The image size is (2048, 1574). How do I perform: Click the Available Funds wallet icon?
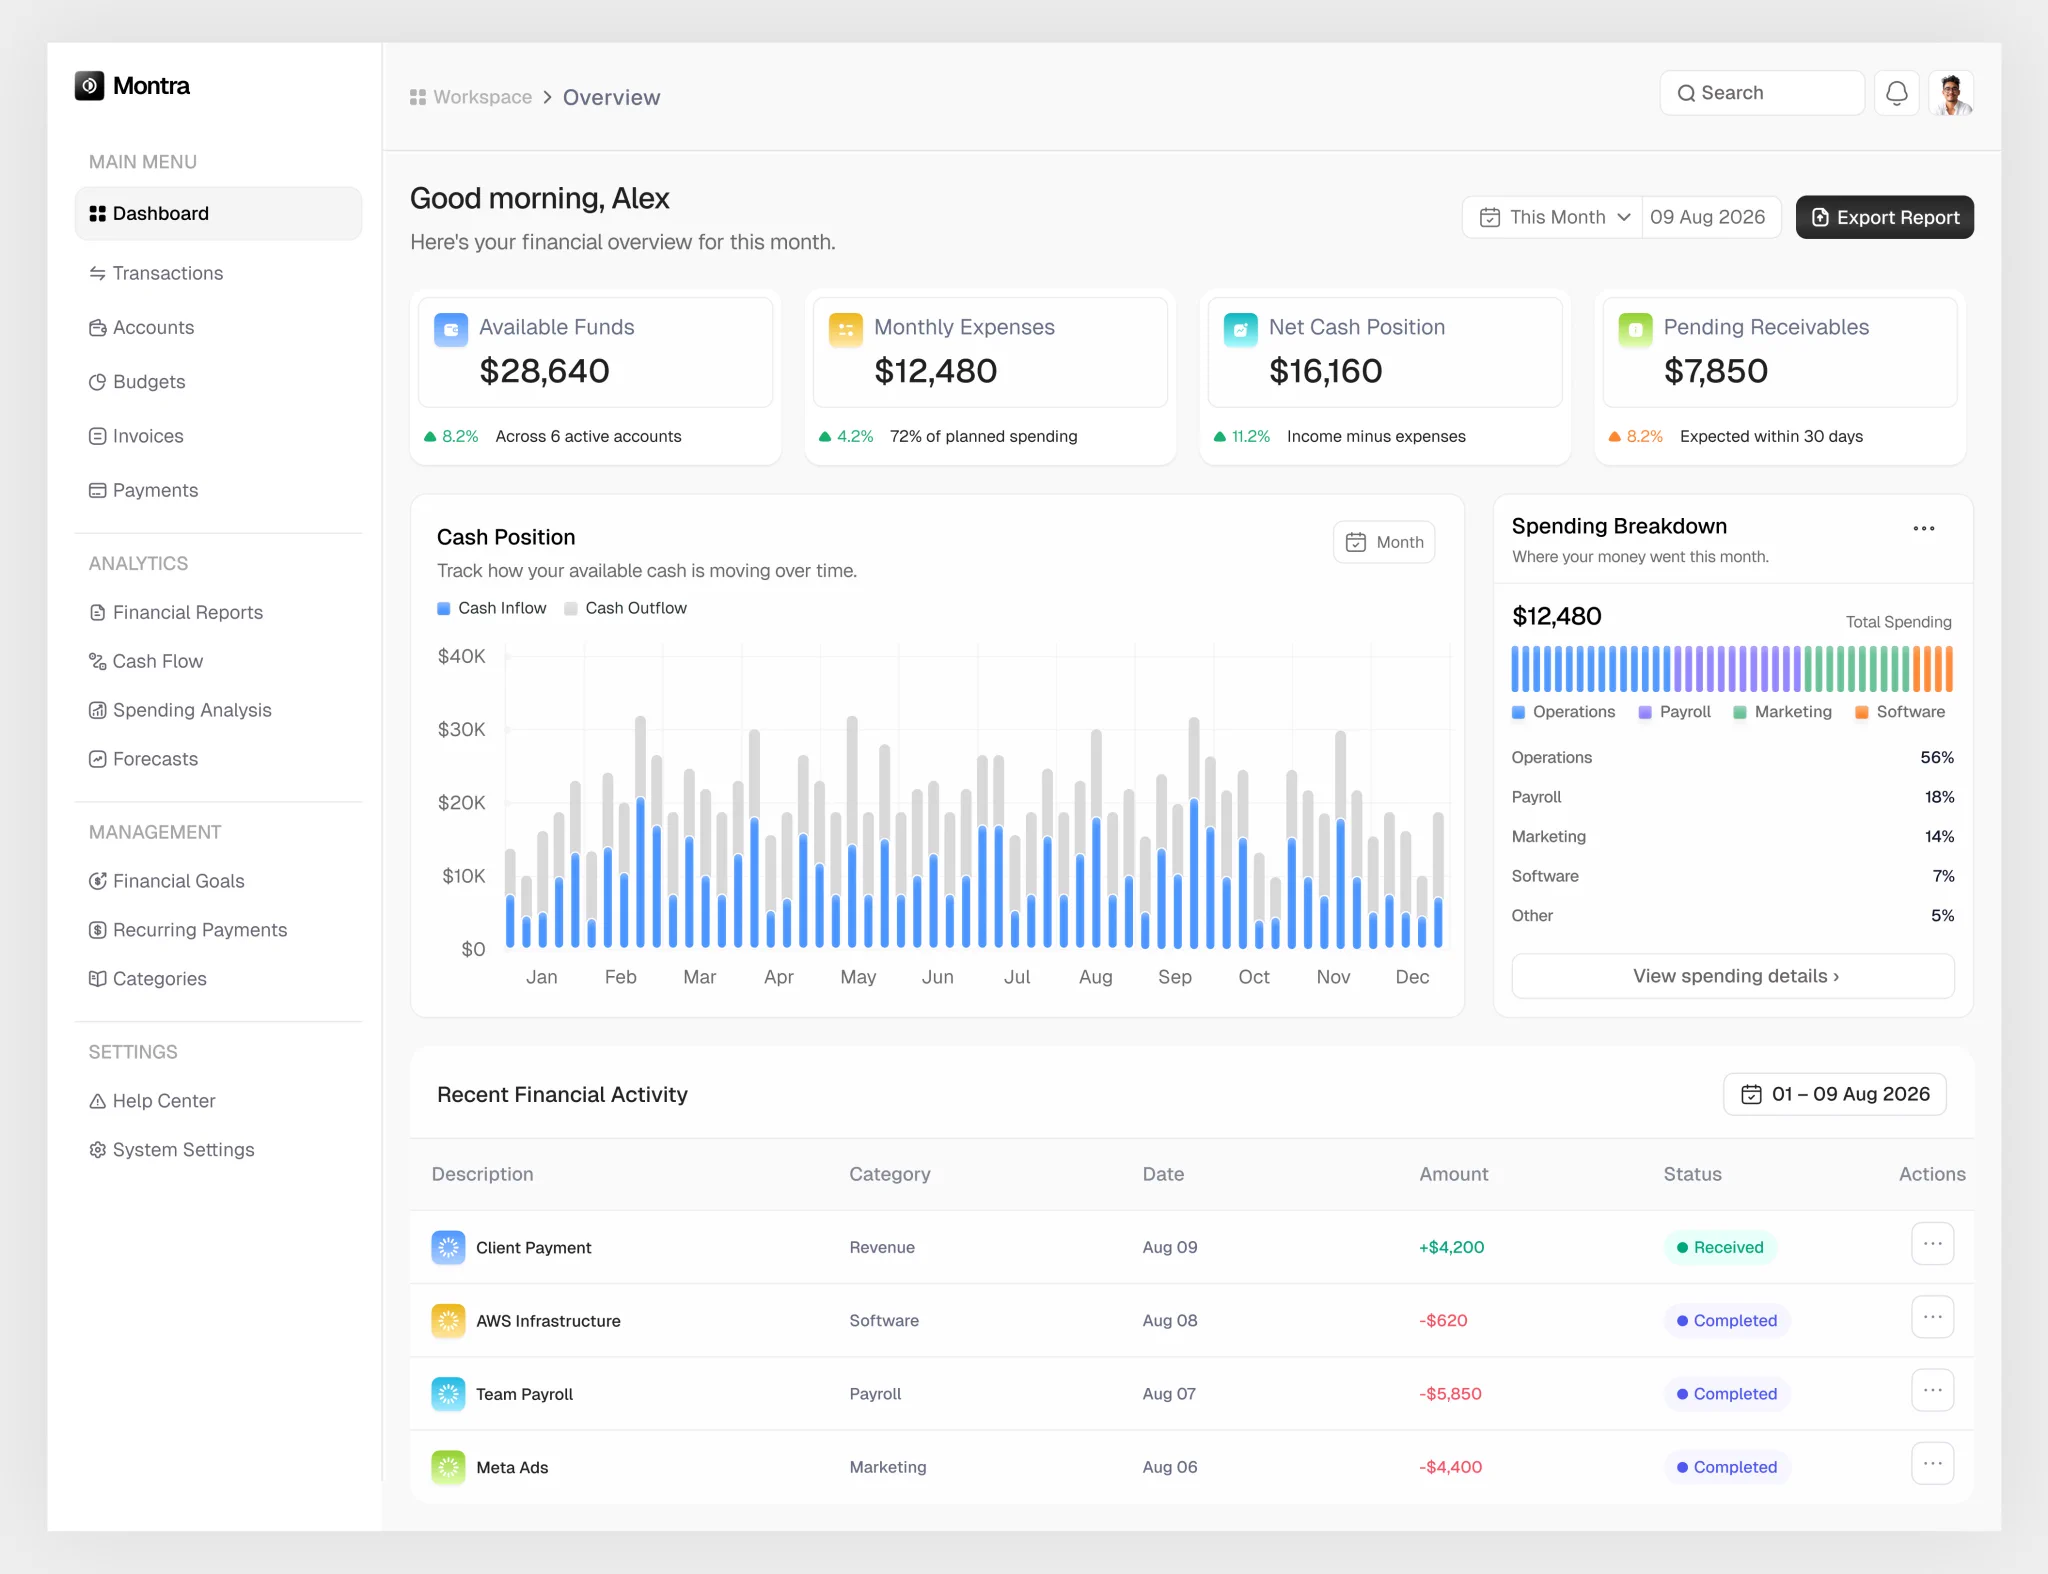click(451, 328)
